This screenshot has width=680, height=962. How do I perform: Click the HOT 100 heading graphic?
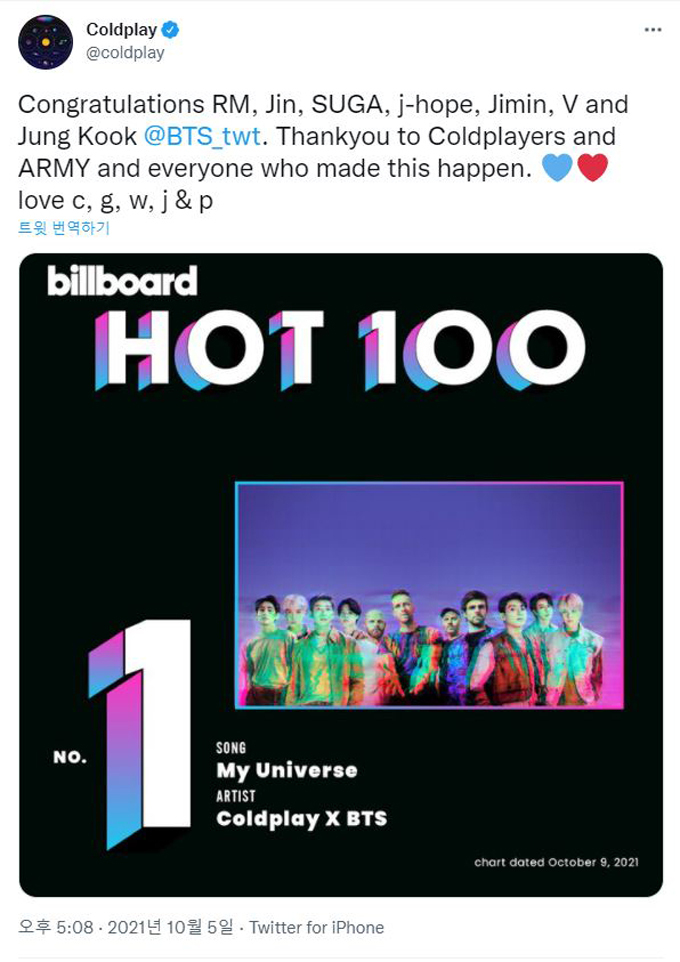click(x=340, y=349)
